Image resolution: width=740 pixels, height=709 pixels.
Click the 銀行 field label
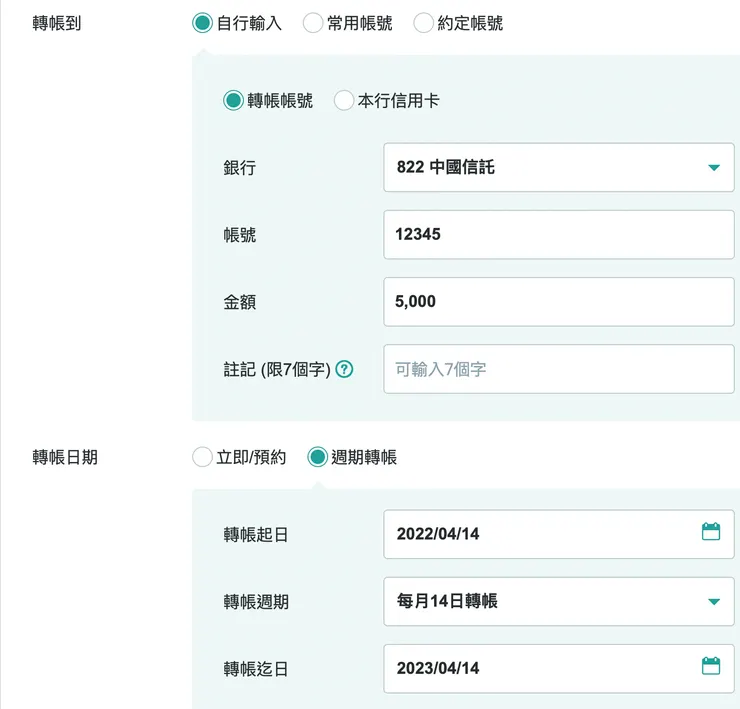(x=240, y=168)
